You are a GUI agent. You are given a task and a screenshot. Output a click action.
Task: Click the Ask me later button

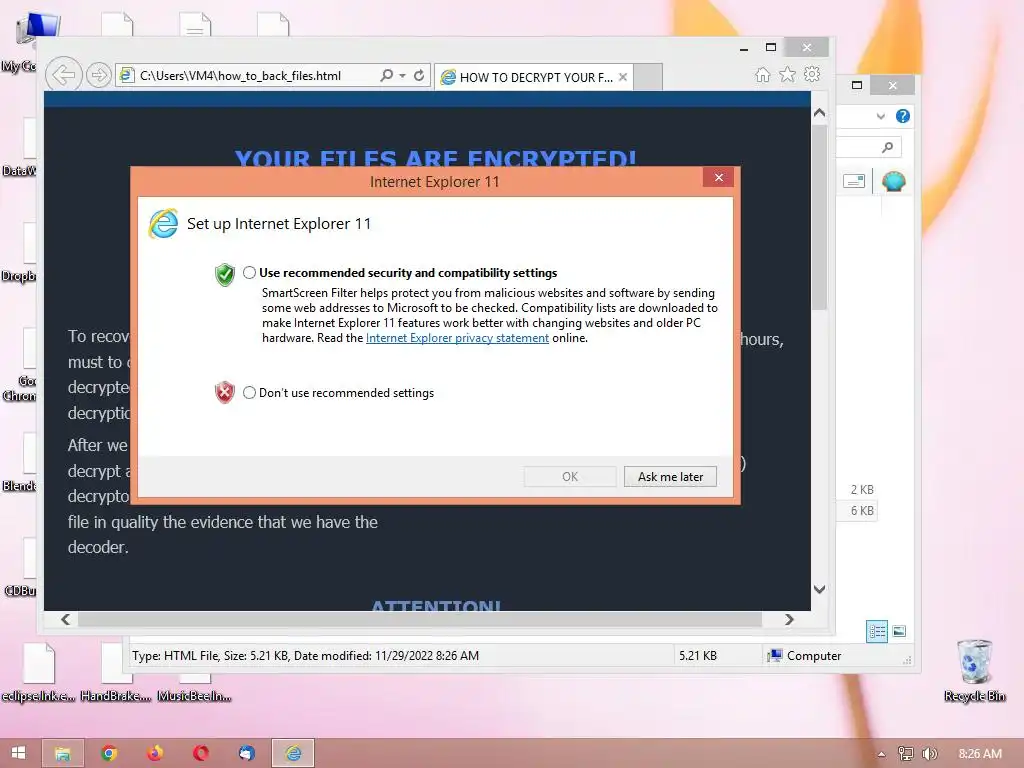point(670,477)
